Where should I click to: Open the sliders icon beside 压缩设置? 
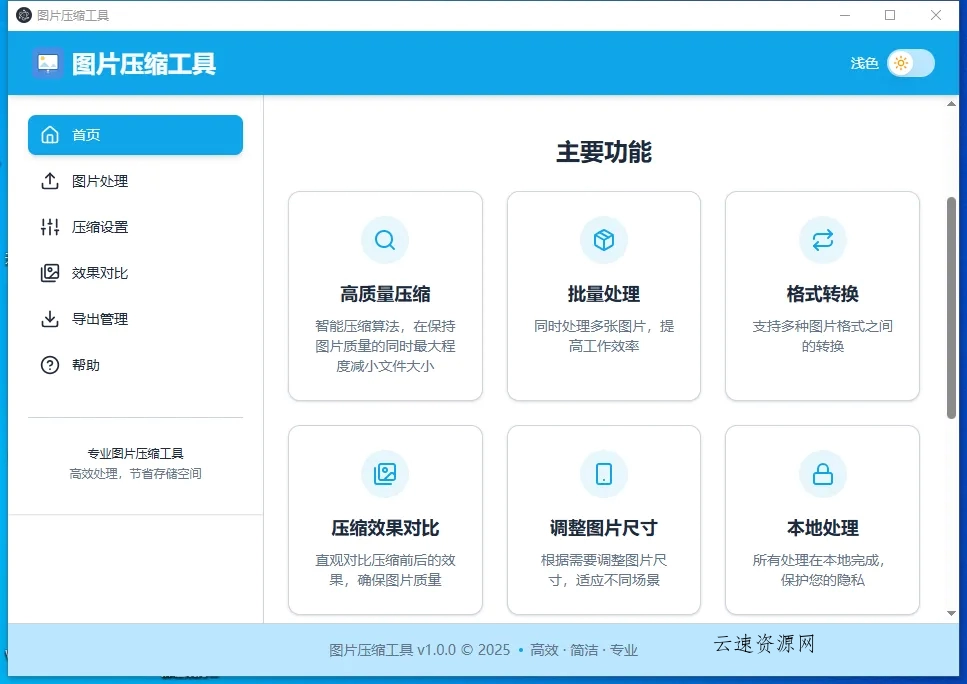[x=50, y=227]
